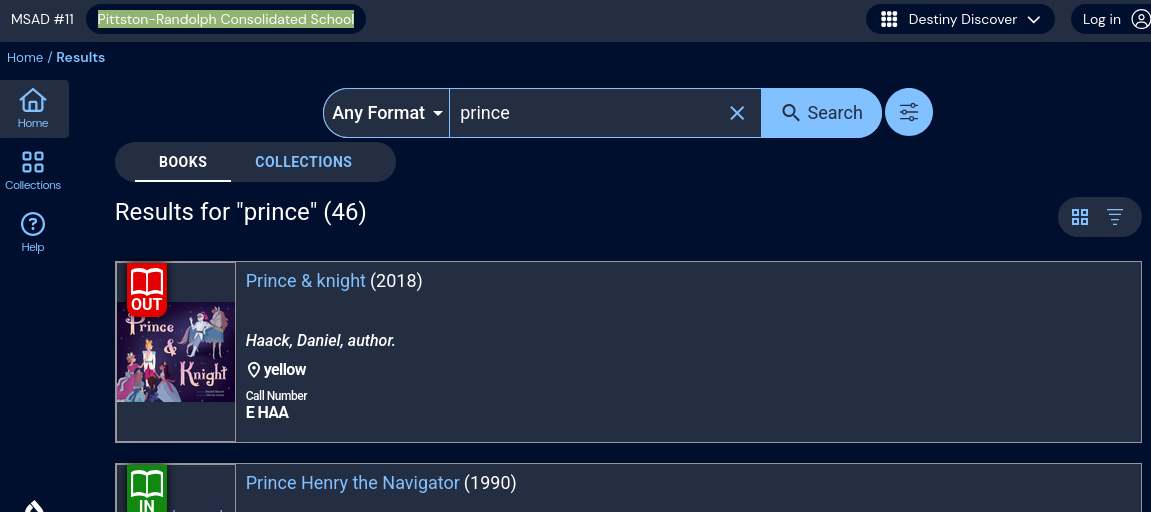The height and width of the screenshot is (512, 1151).
Task: Clear the search text with X
Action: [x=737, y=113]
